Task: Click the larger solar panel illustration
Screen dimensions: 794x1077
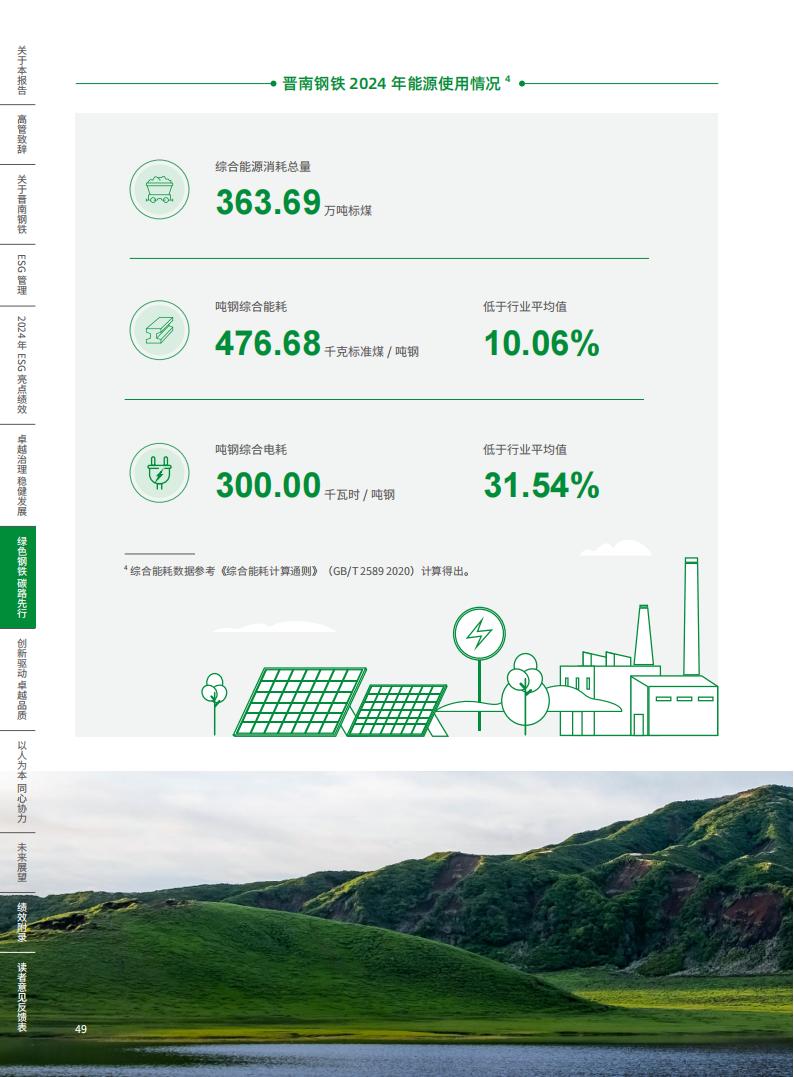Action: point(300,701)
